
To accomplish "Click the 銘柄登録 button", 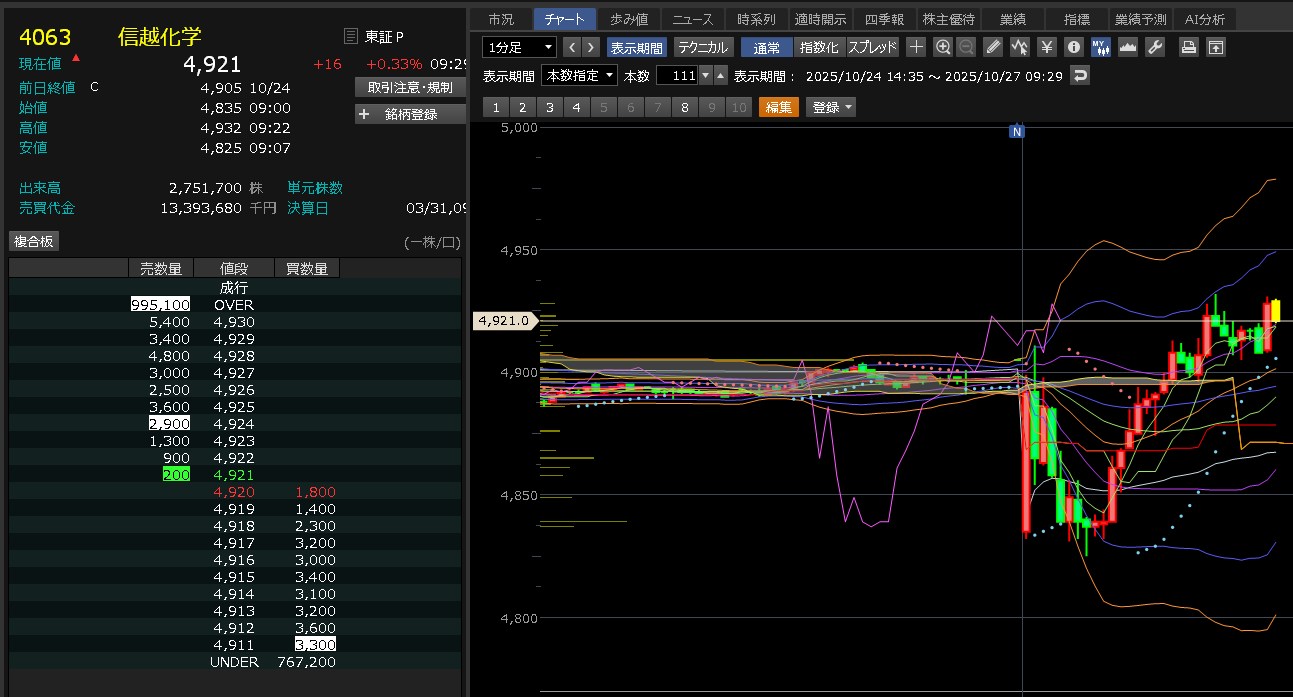I will [x=410, y=114].
